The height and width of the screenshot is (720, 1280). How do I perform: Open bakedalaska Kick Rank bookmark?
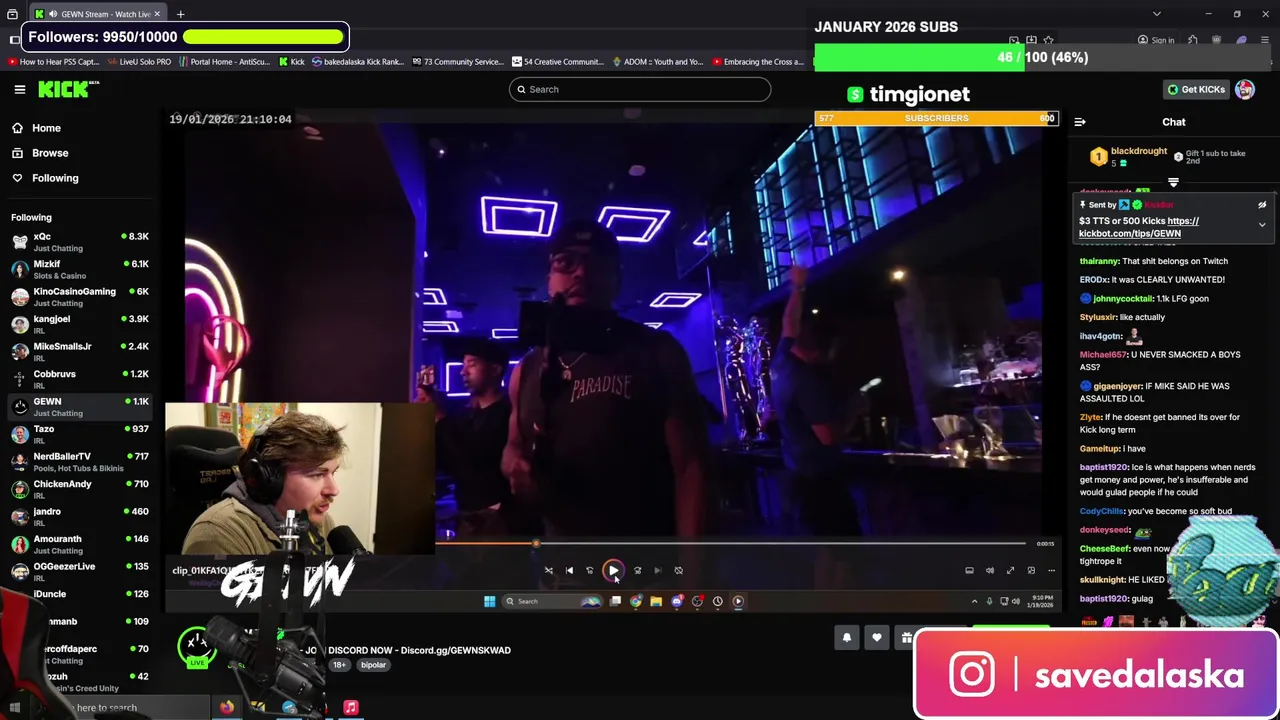[x=357, y=62]
